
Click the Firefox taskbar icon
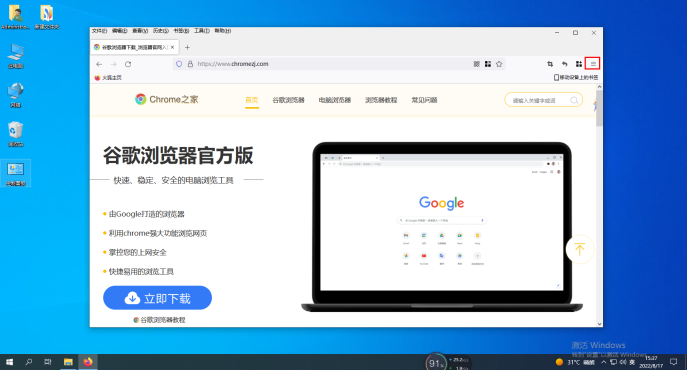pos(88,362)
